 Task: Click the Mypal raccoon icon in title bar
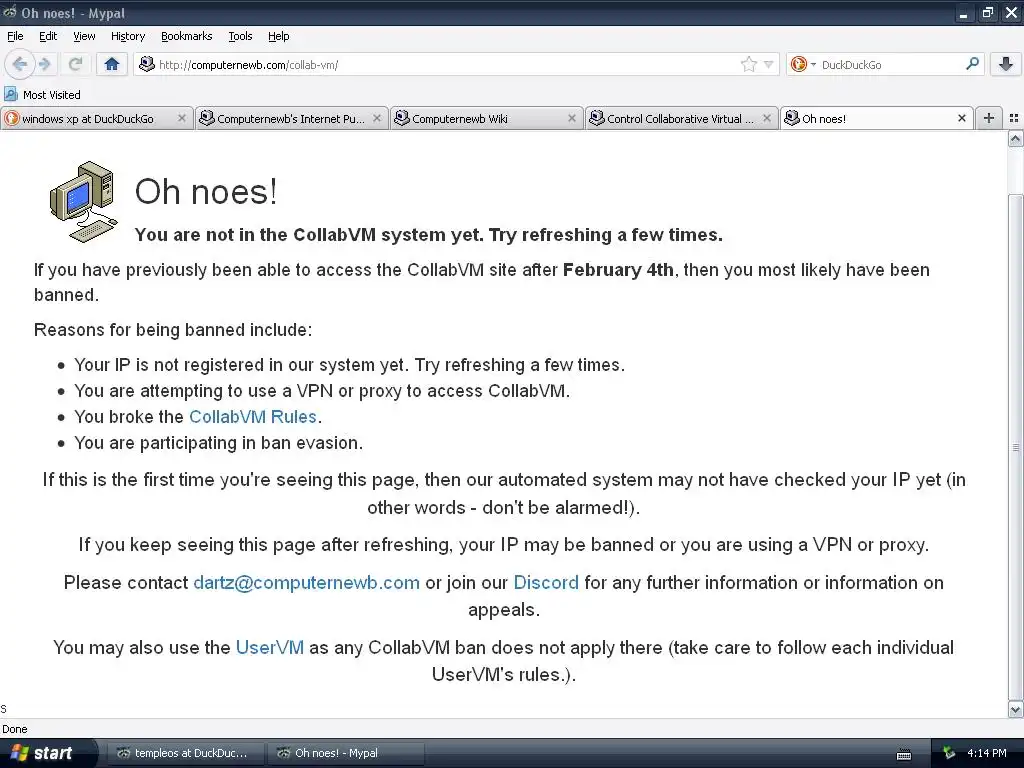pos(9,12)
